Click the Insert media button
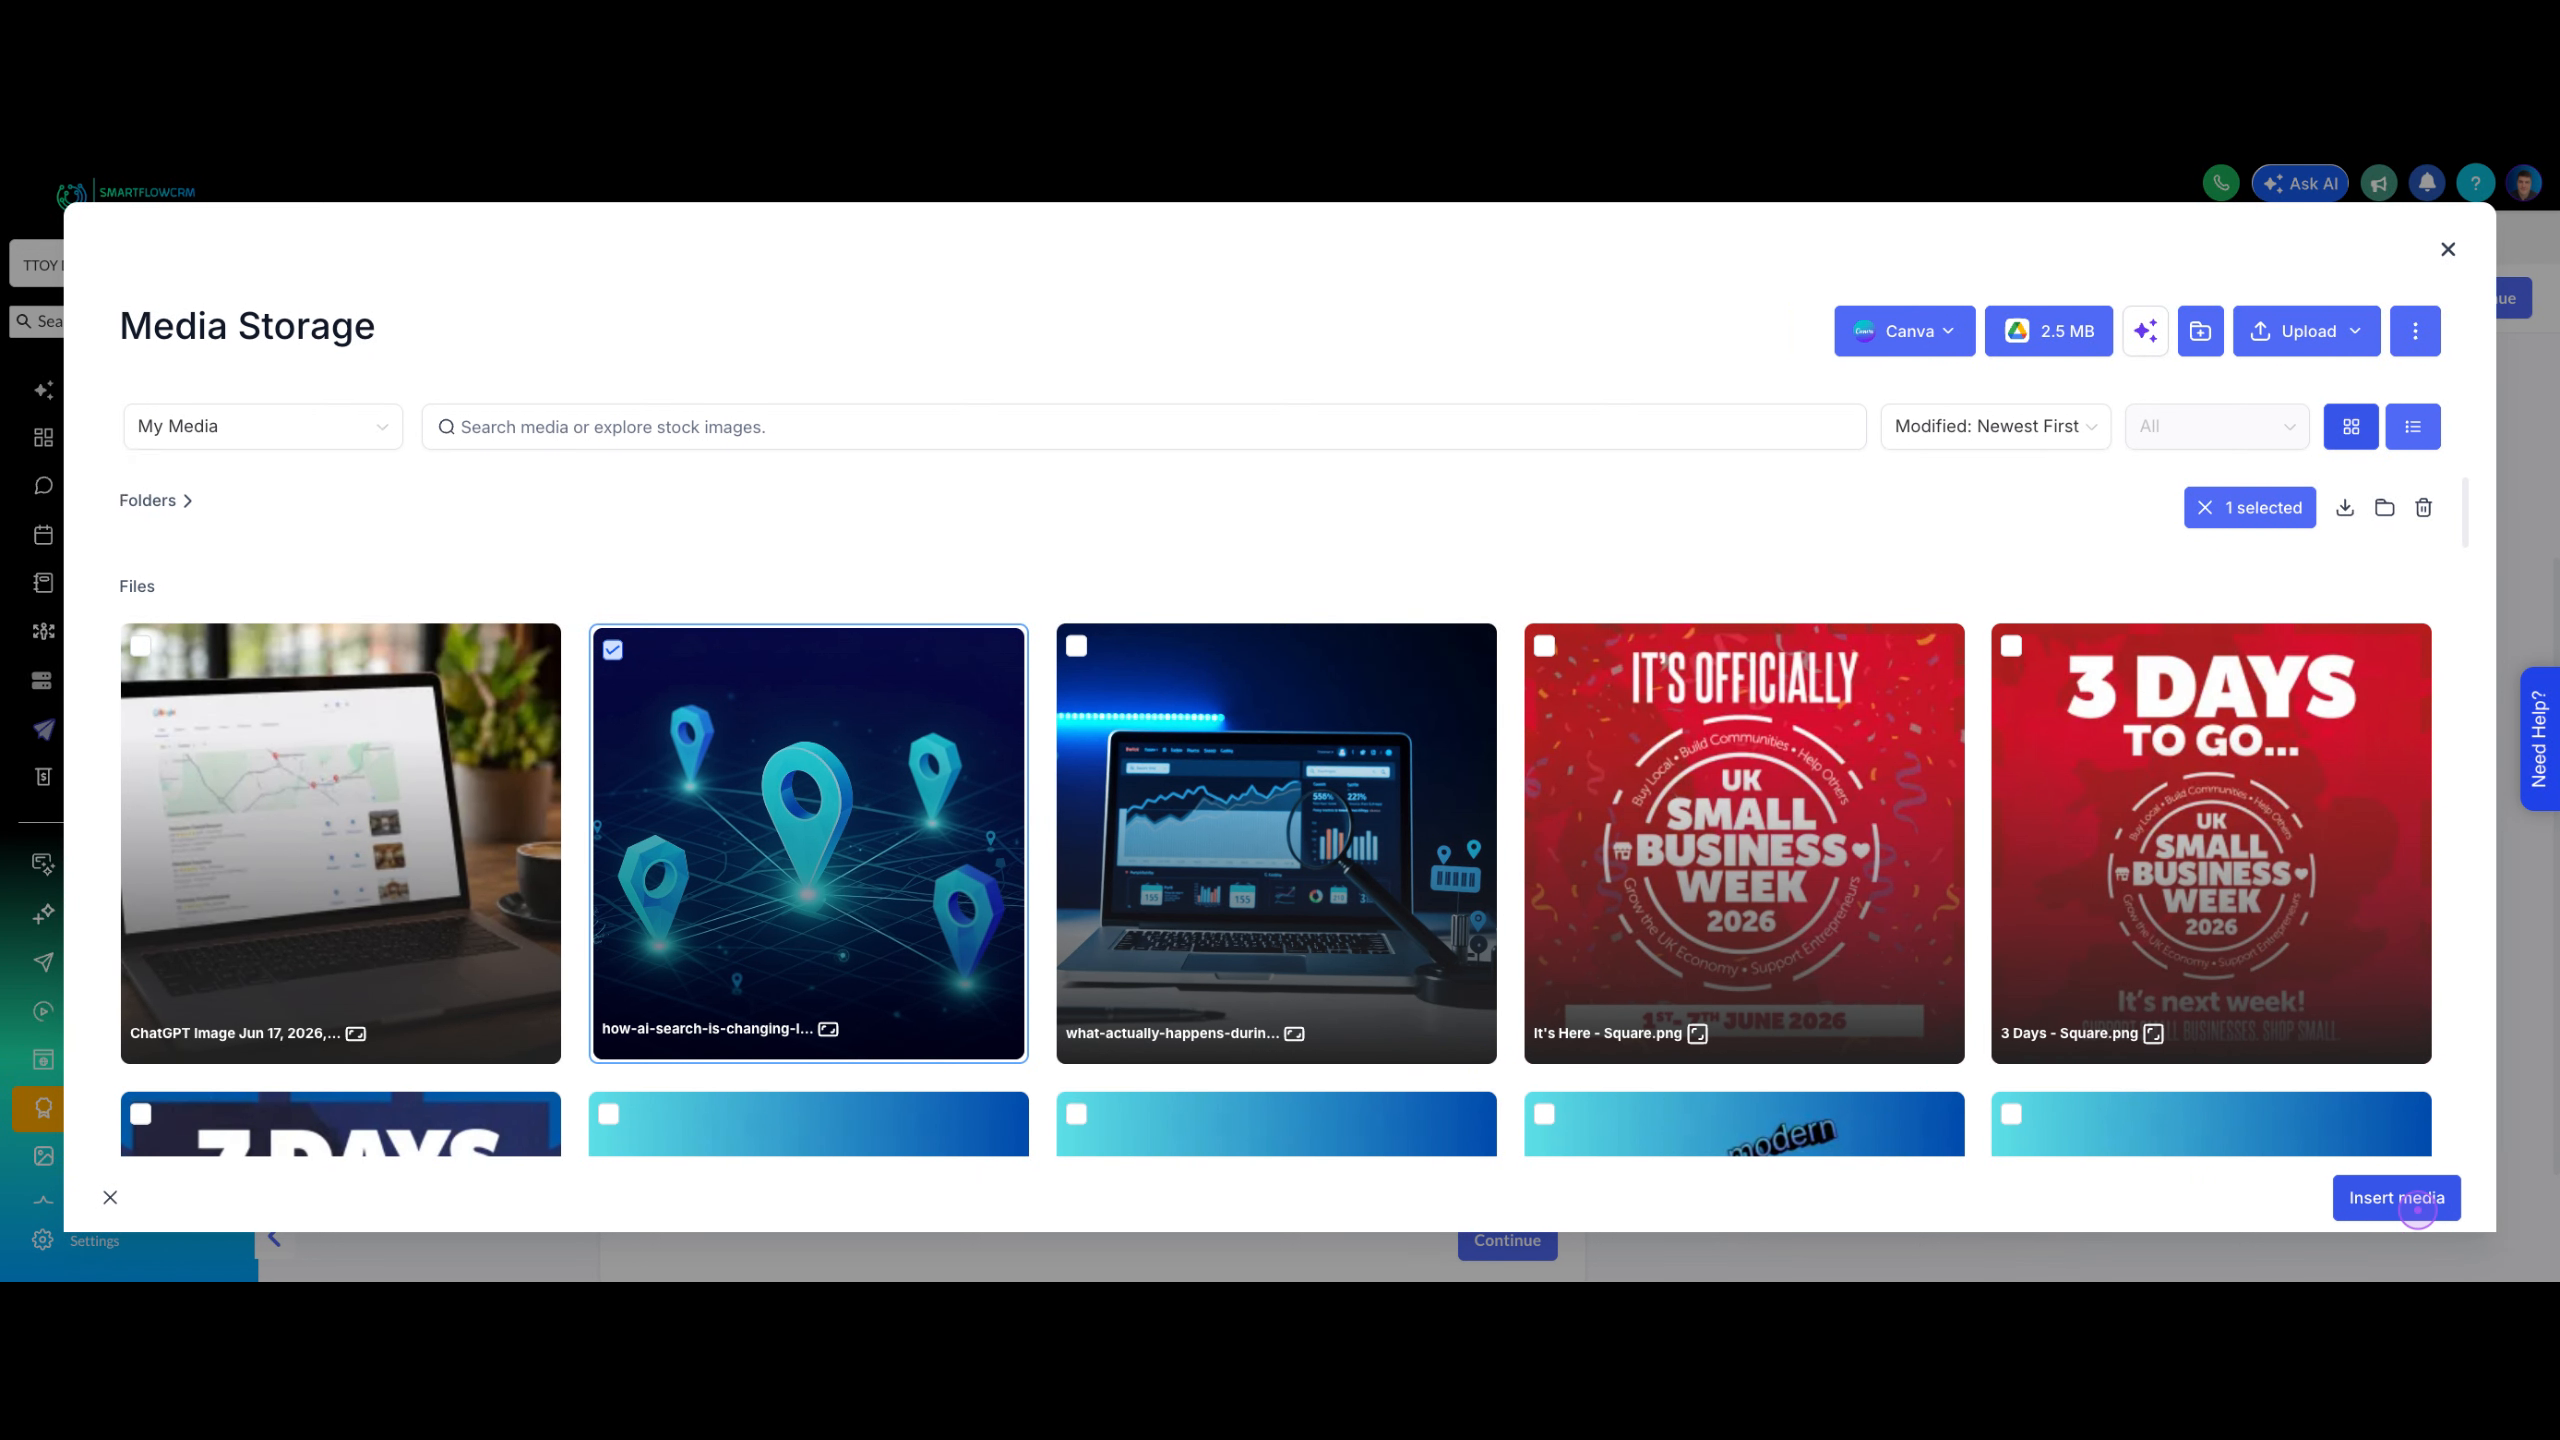Screen dimensions: 2560x1440 pos(2396,1198)
